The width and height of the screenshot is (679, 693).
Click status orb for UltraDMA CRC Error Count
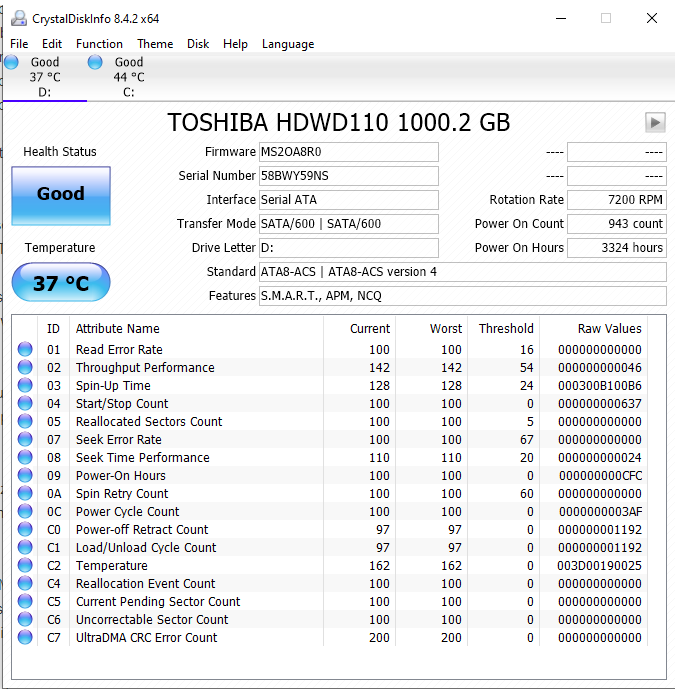[25, 637]
